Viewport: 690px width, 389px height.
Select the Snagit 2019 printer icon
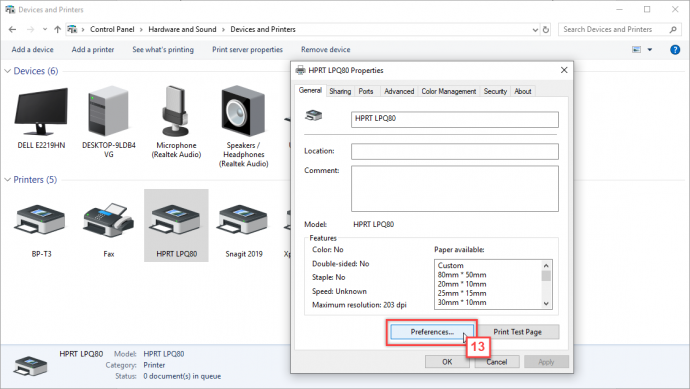point(243,220)
